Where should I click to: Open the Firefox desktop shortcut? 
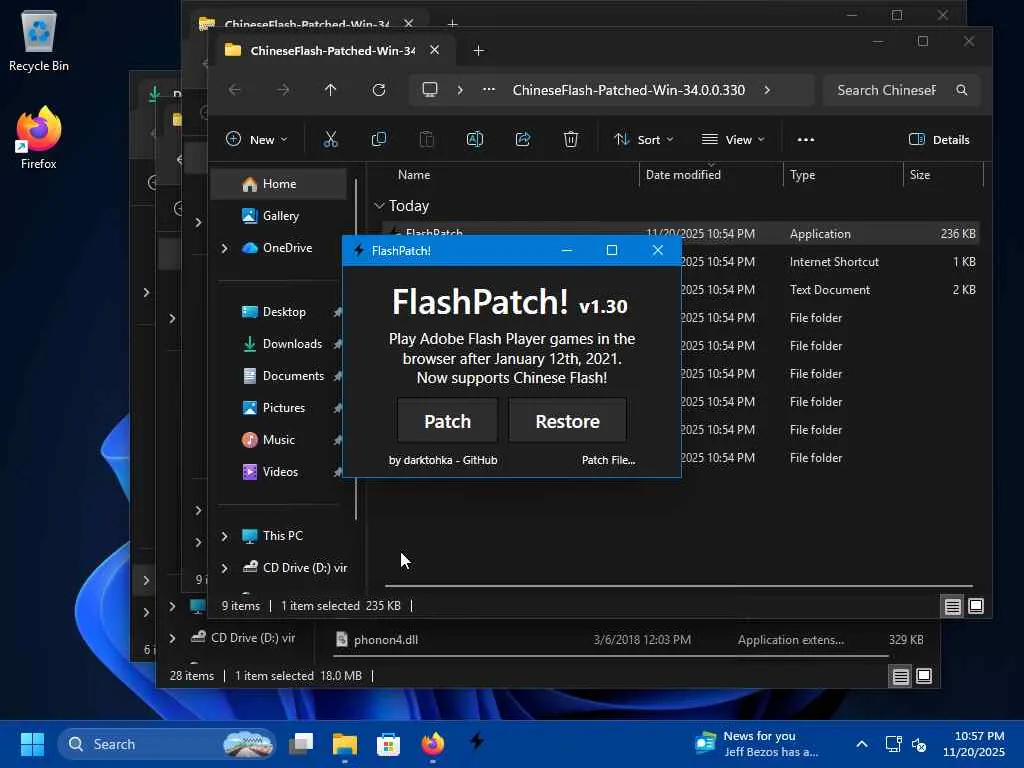coord(39,138)
